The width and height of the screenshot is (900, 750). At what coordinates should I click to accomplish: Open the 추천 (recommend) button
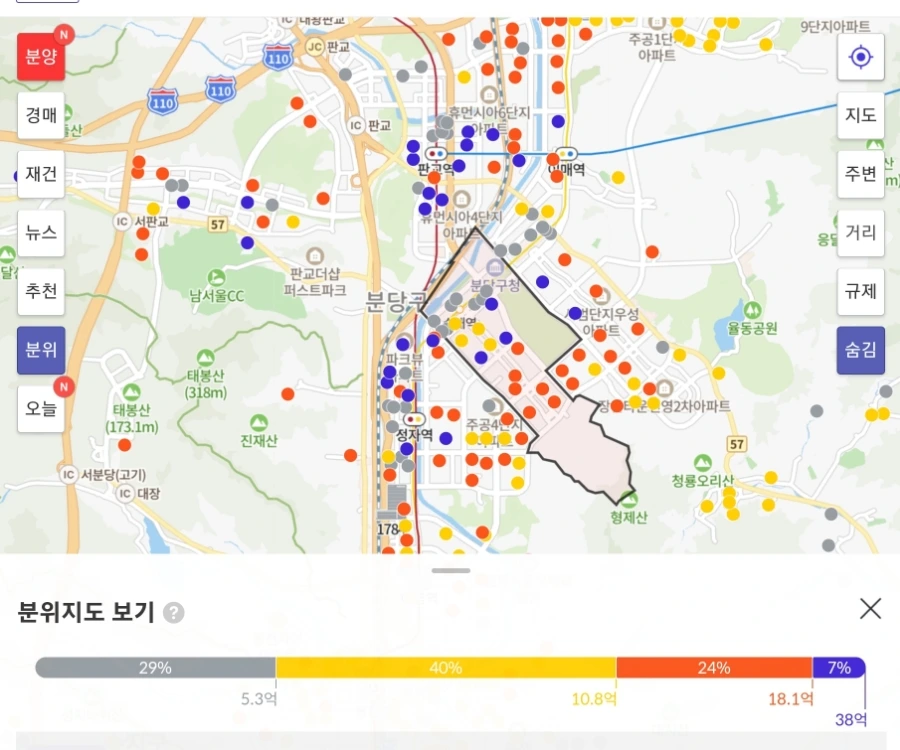pyautogui.click(x=41, y=292)
